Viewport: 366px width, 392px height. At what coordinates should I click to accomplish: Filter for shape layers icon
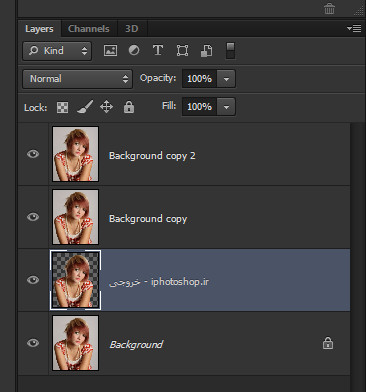(182, 51)
